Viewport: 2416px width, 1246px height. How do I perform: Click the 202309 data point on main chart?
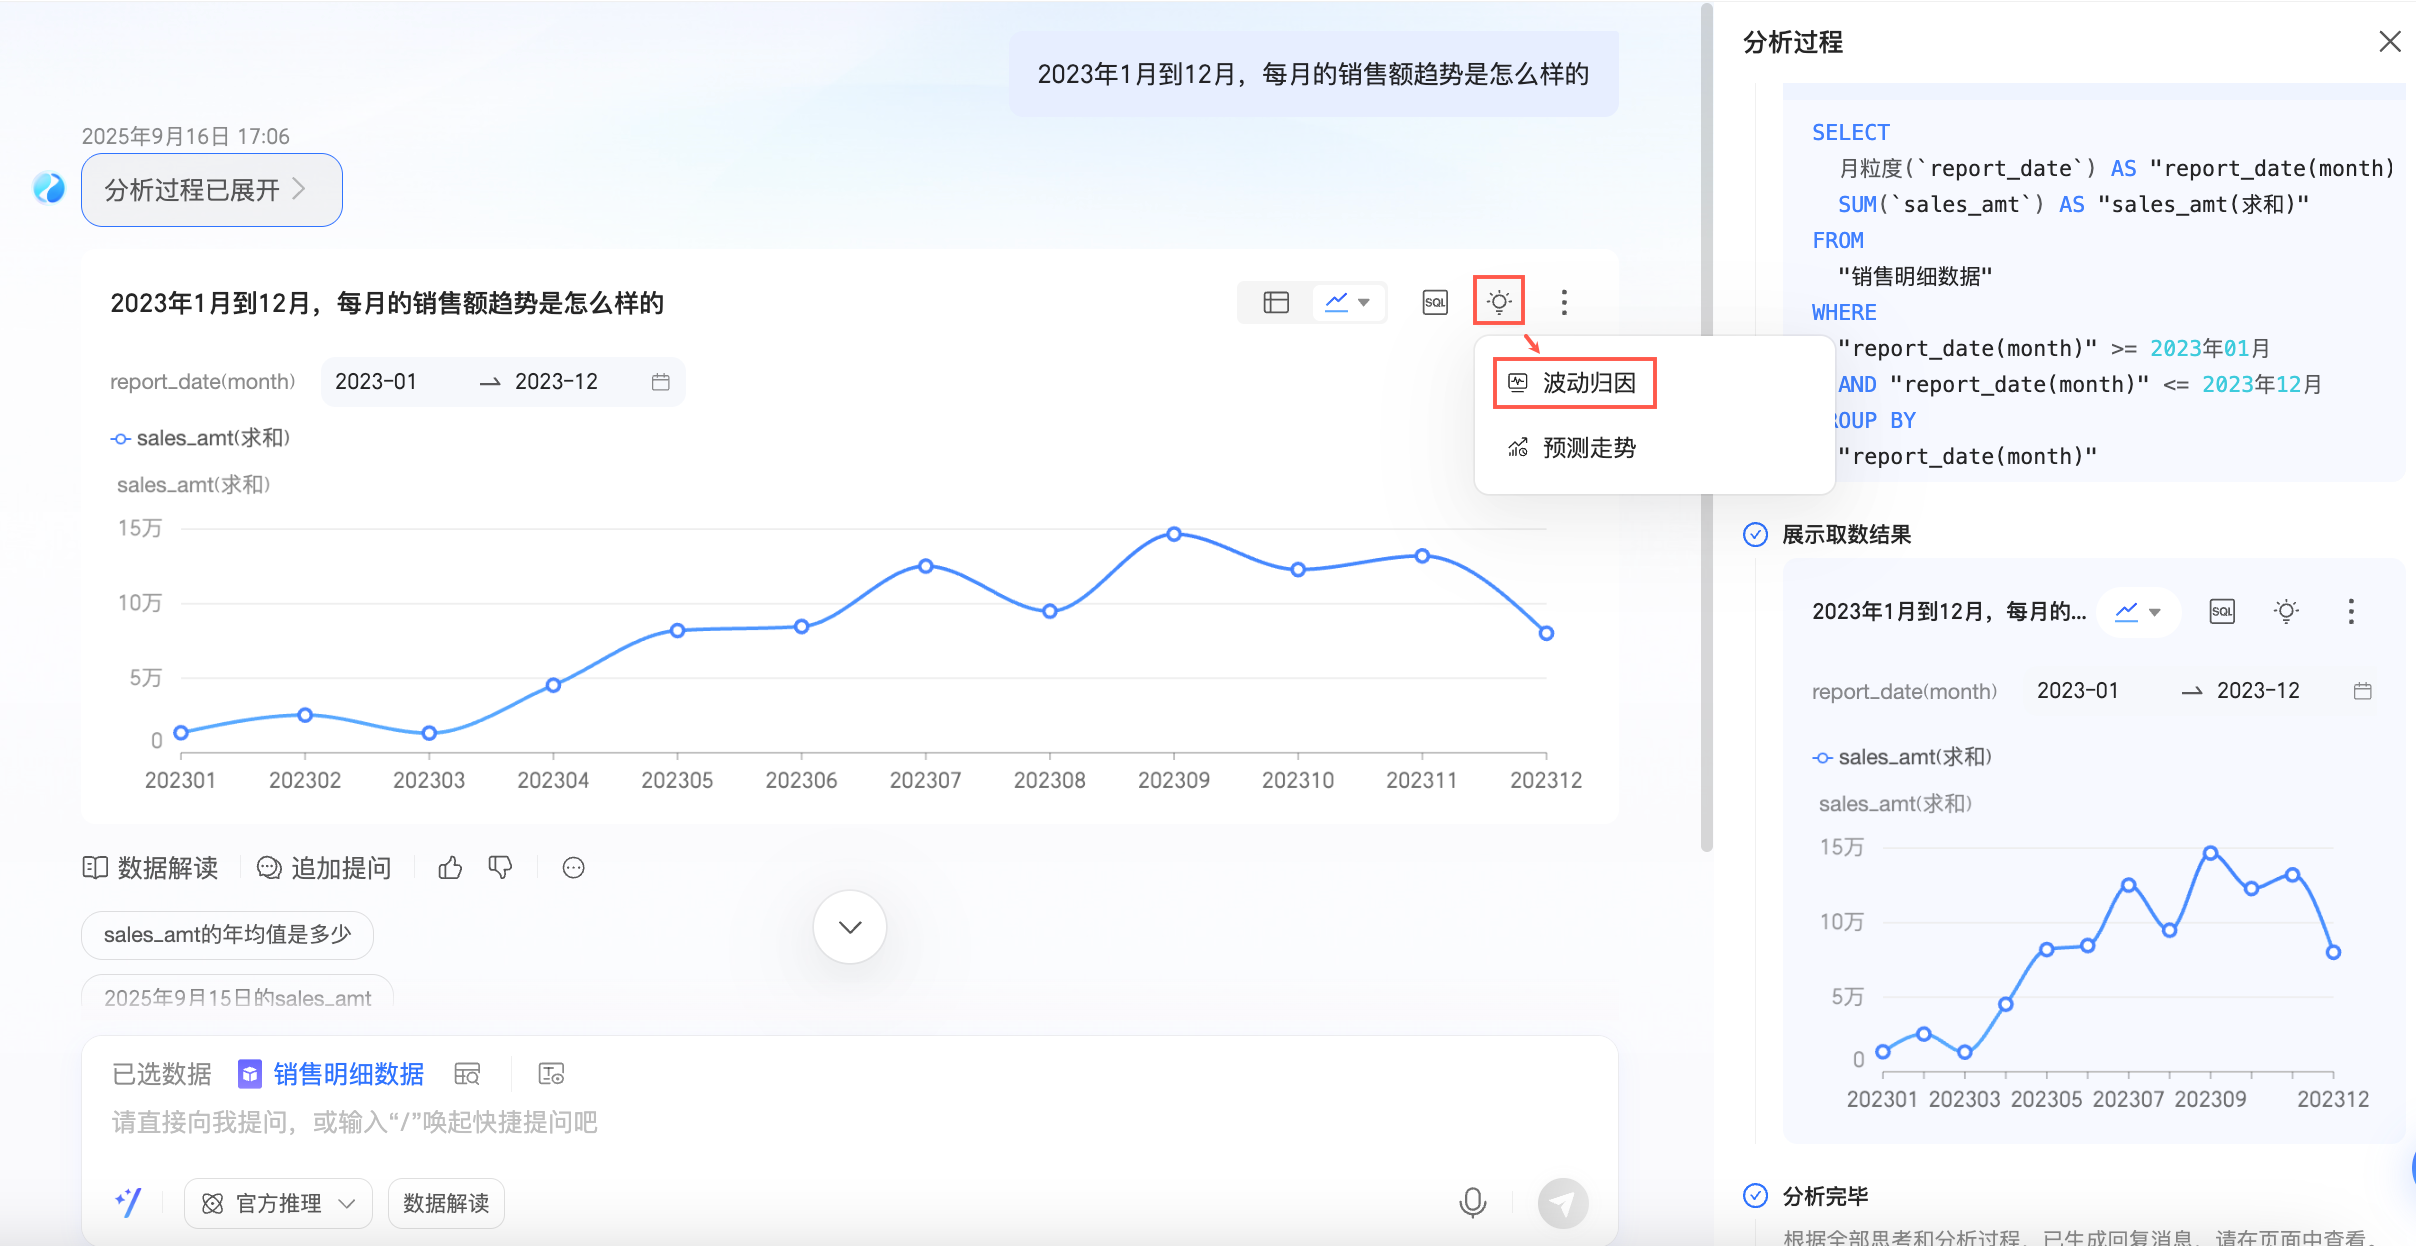pos(1174,534)
